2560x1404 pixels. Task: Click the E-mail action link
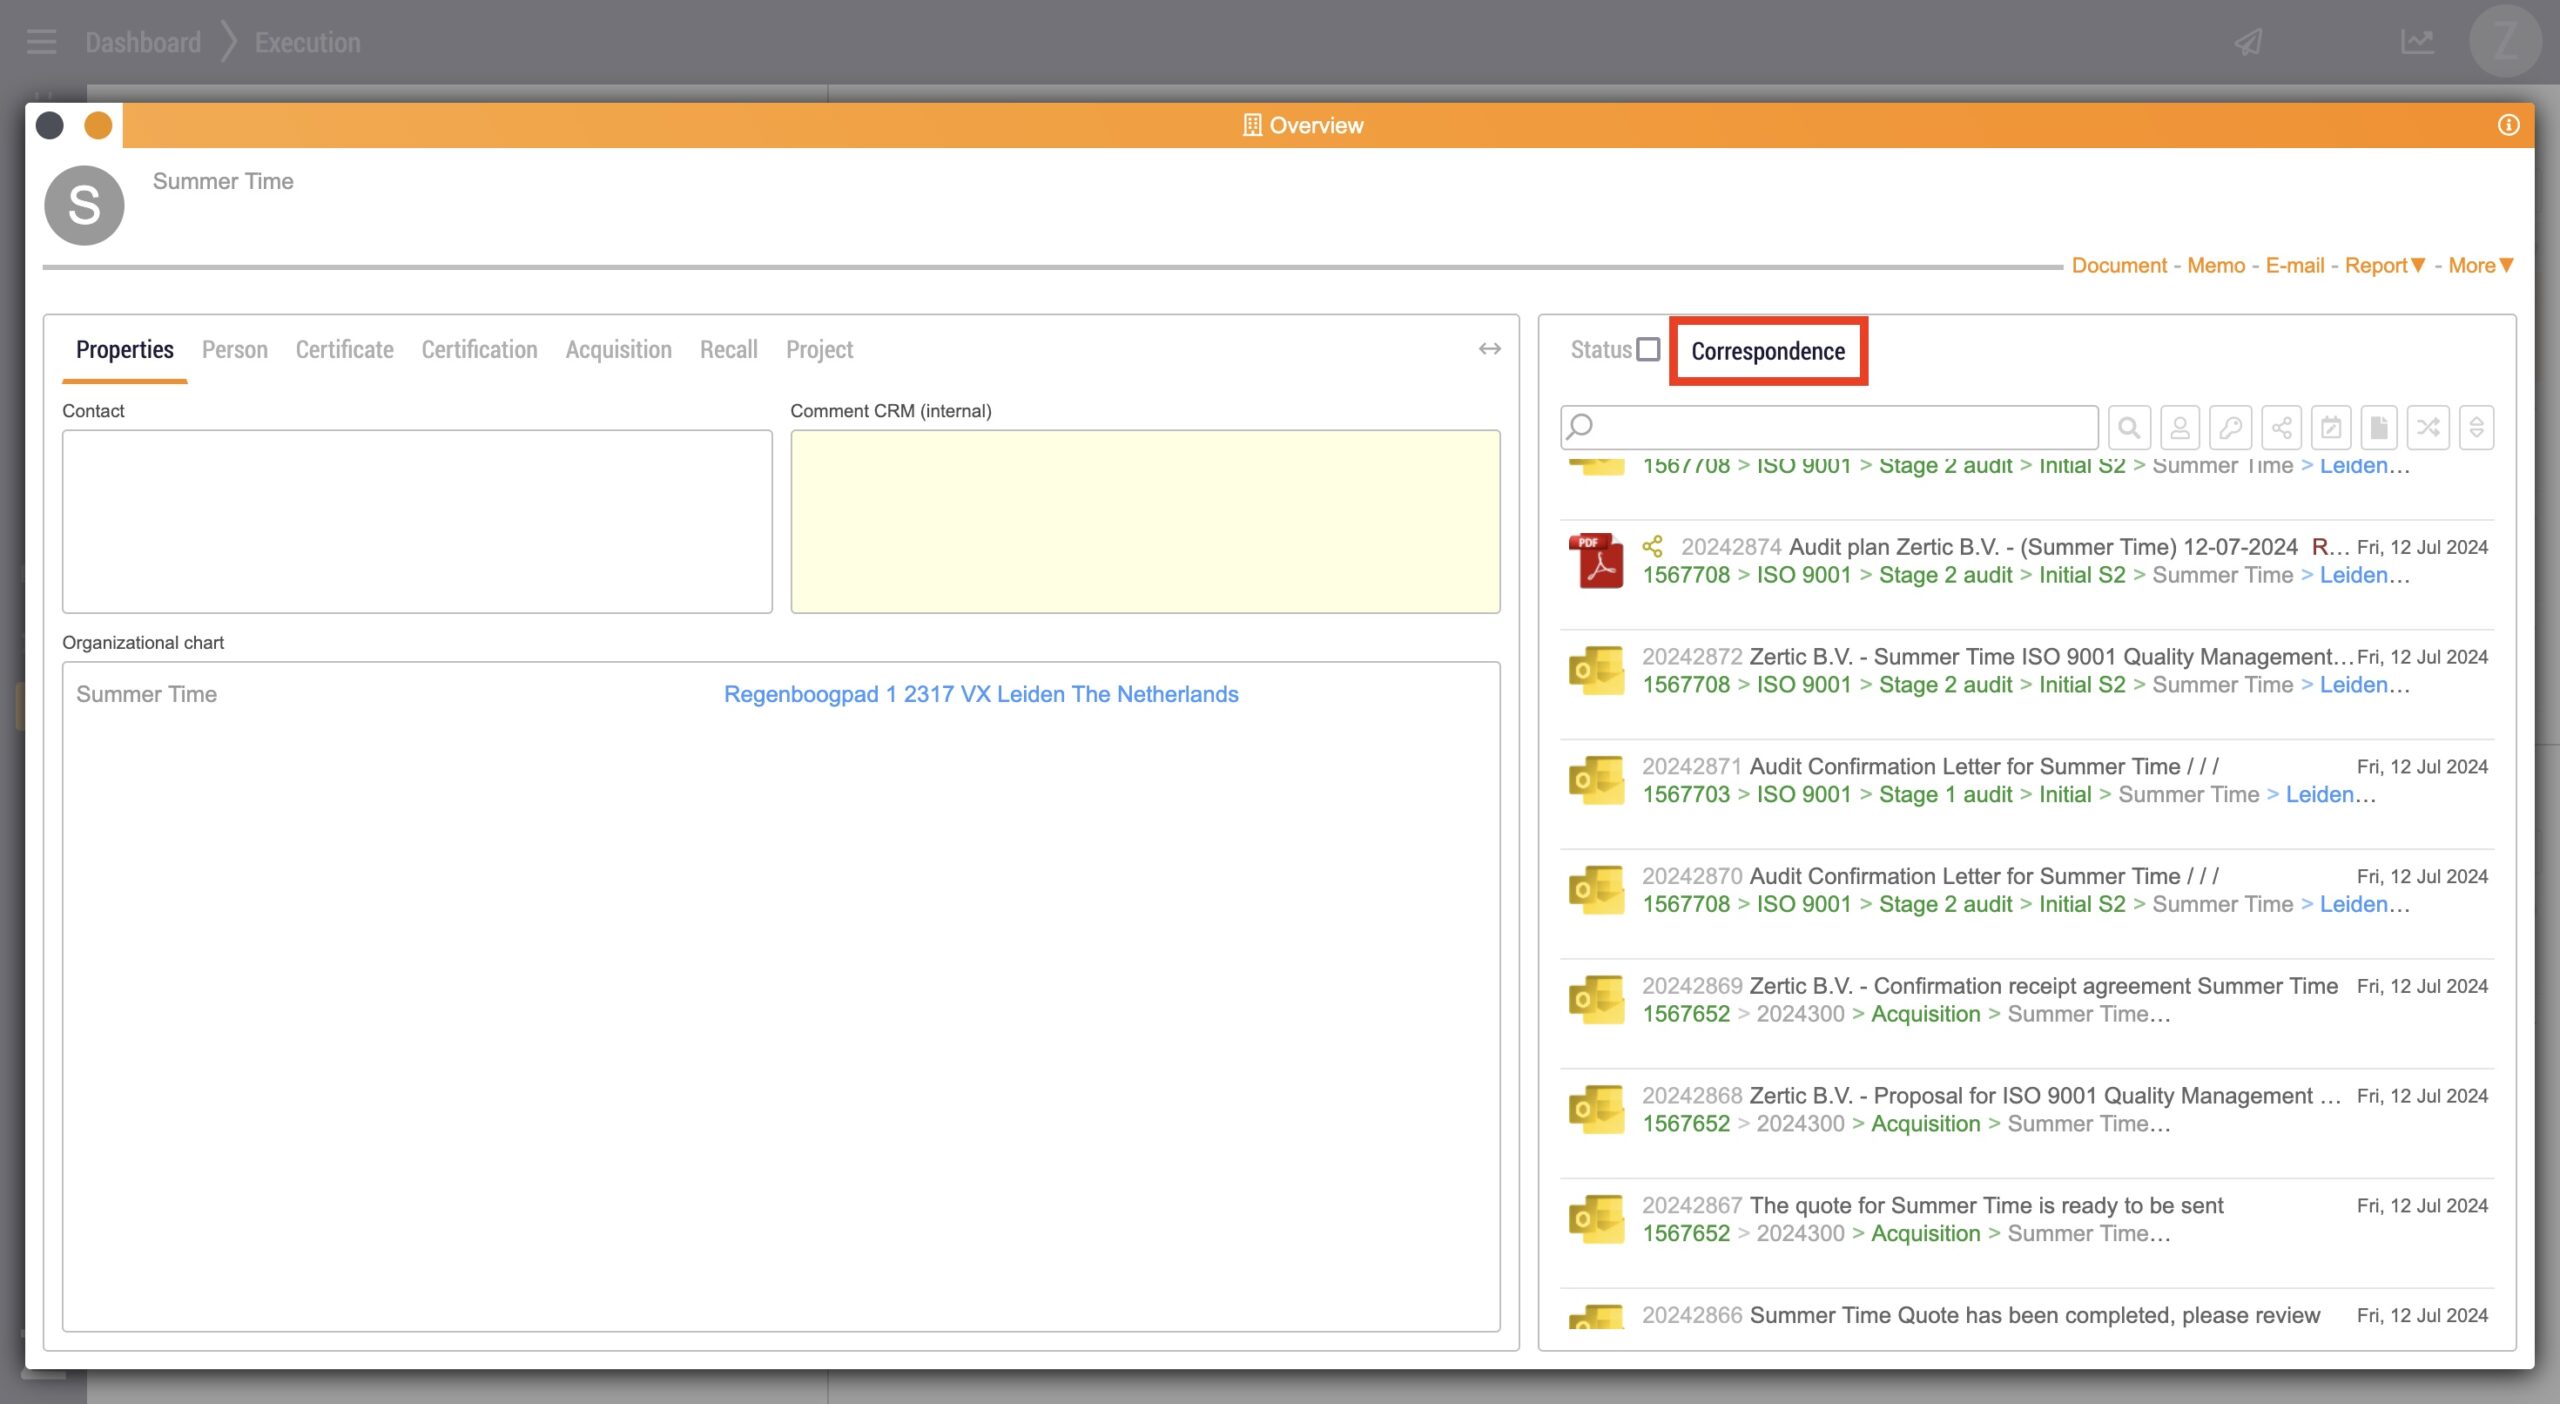click(x=2294, y=265)
